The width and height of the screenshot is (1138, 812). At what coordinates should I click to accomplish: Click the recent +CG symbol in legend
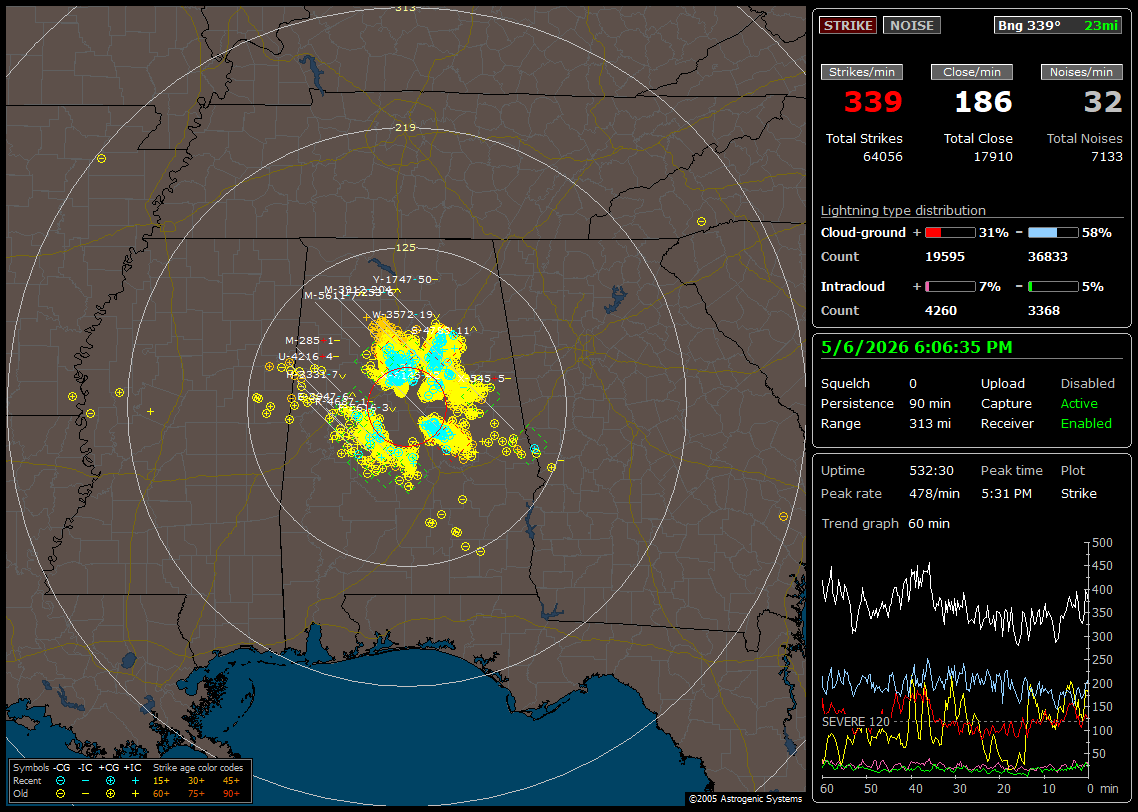(x=110, y=781)
